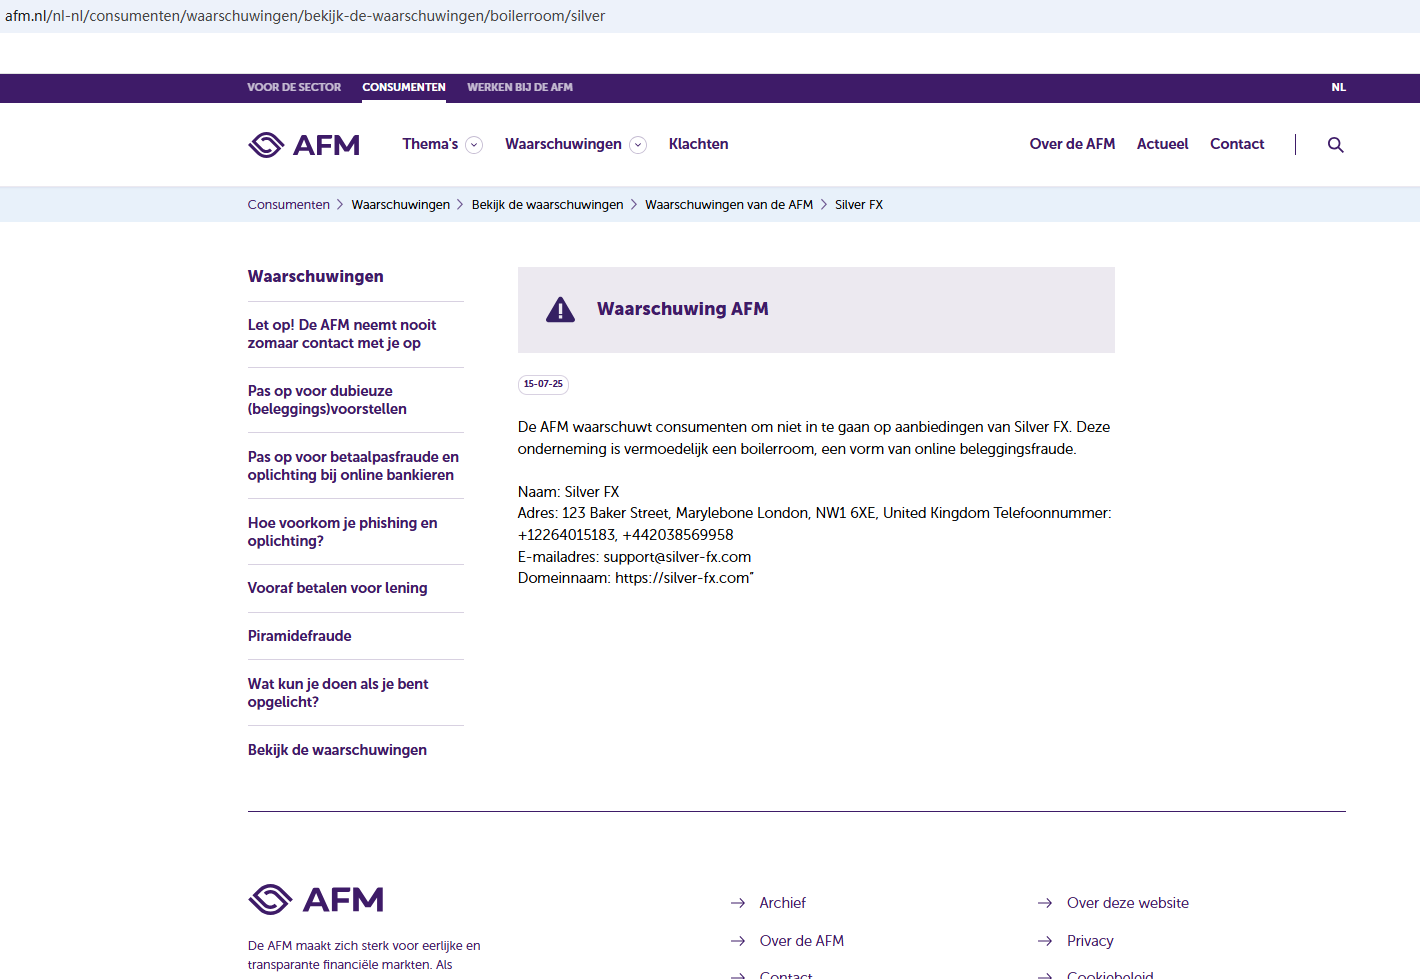
Task: Open 'Wat kun je doen als je bent opgelicht?'
Action: coord(338,693)
